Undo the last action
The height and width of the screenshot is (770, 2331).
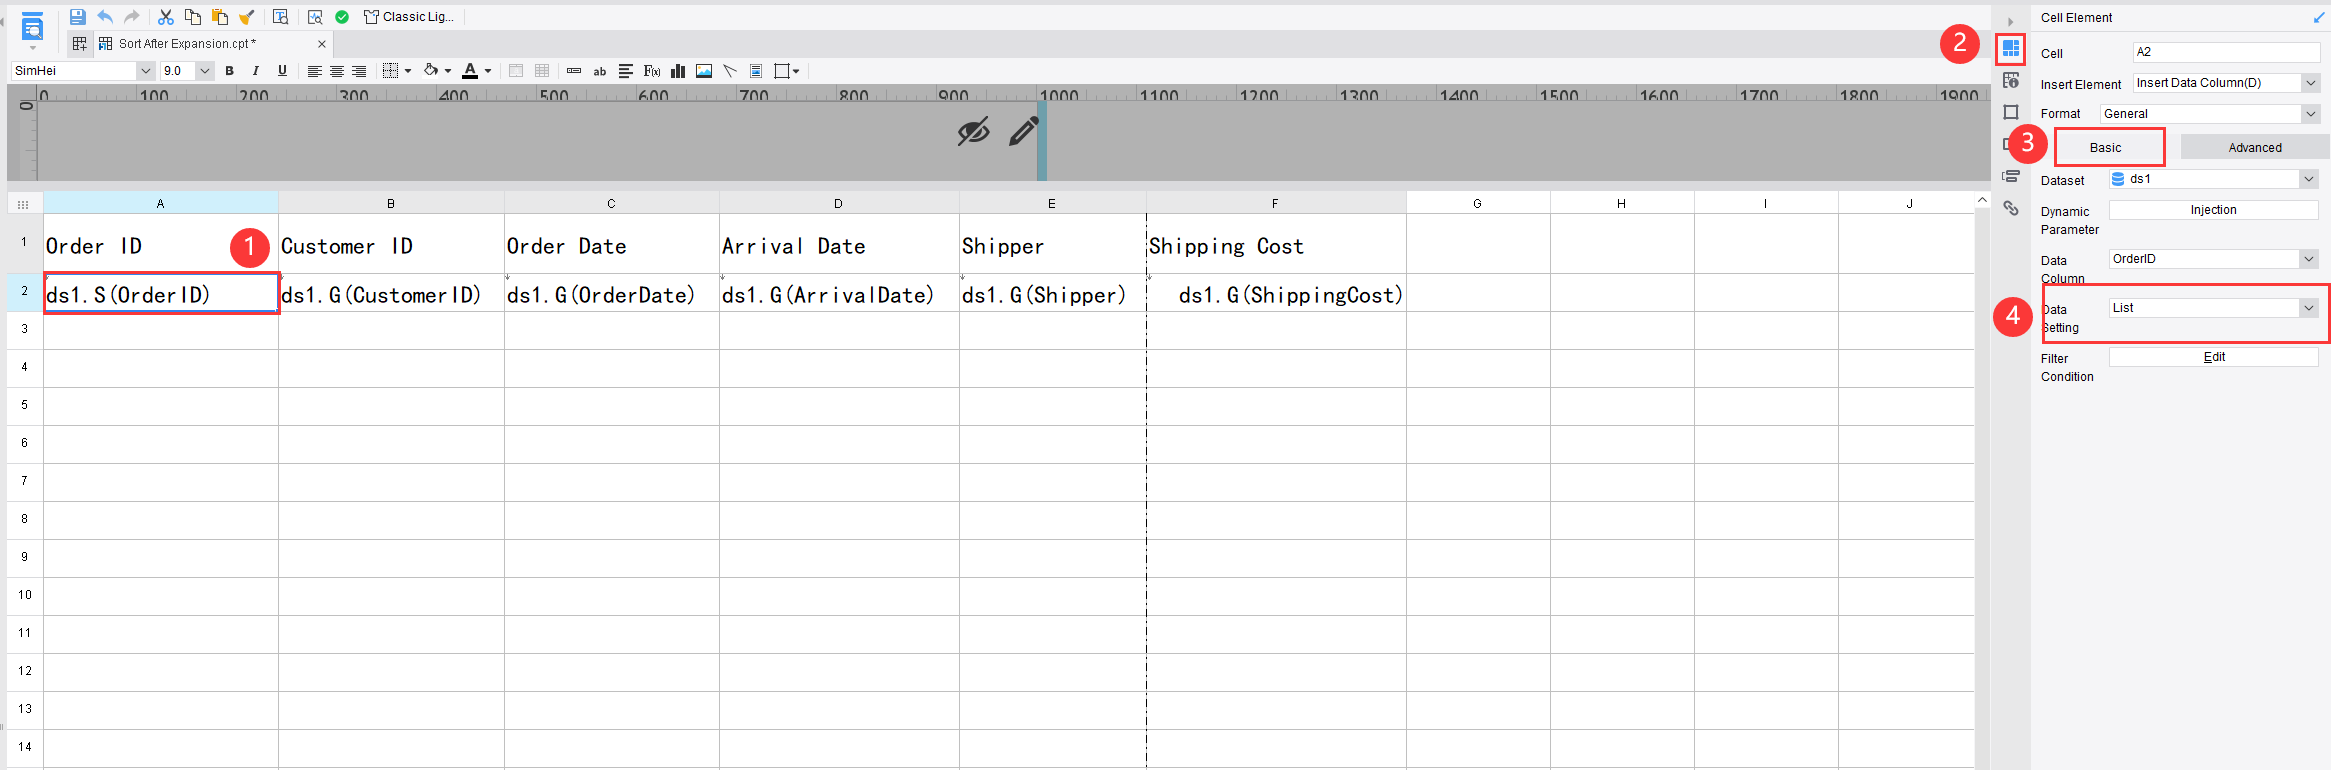coord(105,17)
